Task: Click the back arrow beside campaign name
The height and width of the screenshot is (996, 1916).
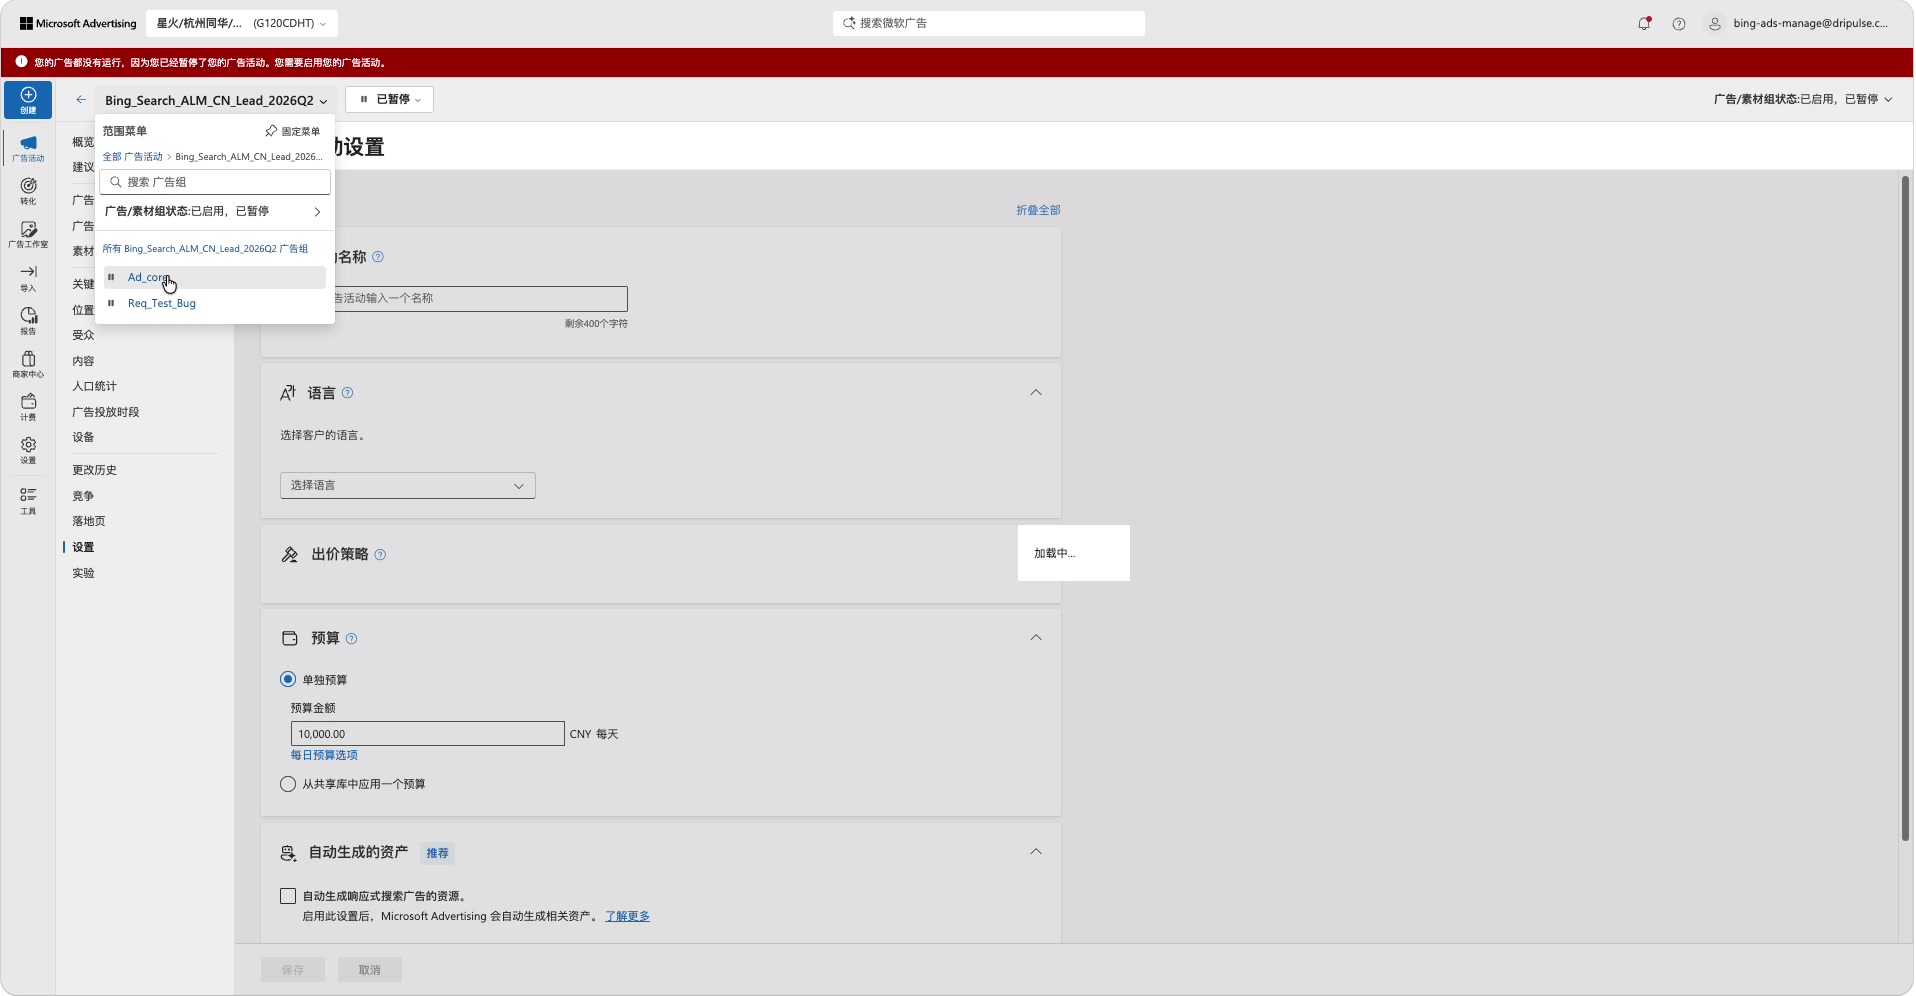Action: point(81,100)
